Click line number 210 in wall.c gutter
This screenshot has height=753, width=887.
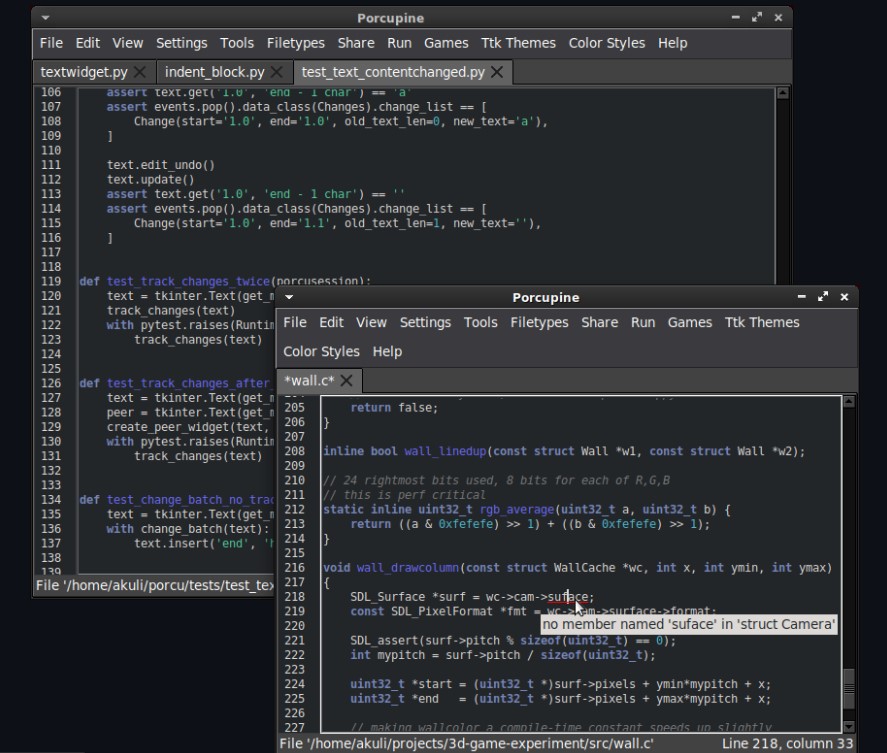point(295,480)
